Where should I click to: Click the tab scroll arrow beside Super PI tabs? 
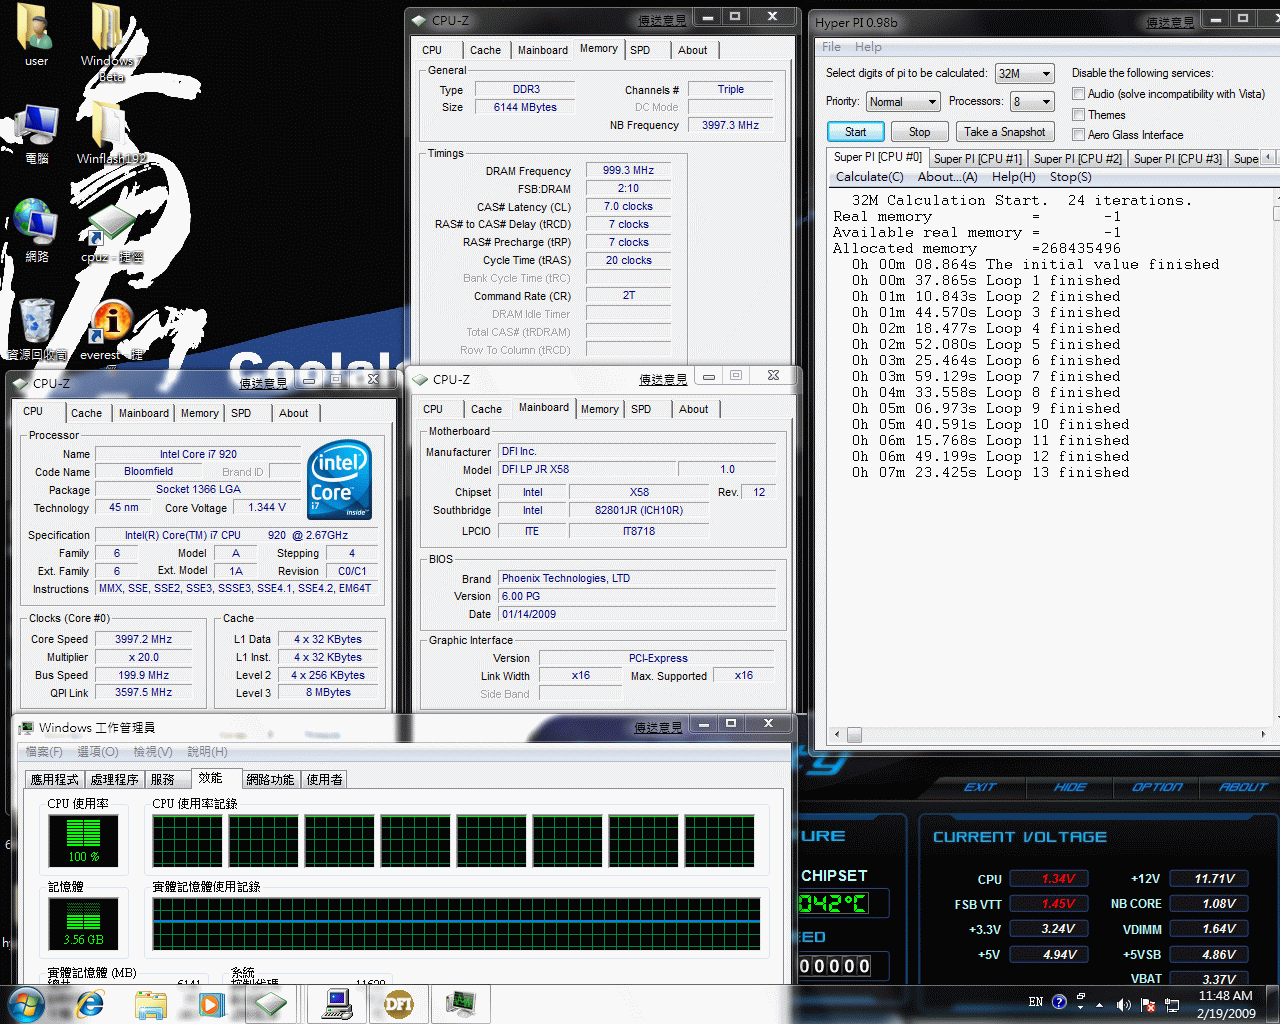click(1268, 157)
